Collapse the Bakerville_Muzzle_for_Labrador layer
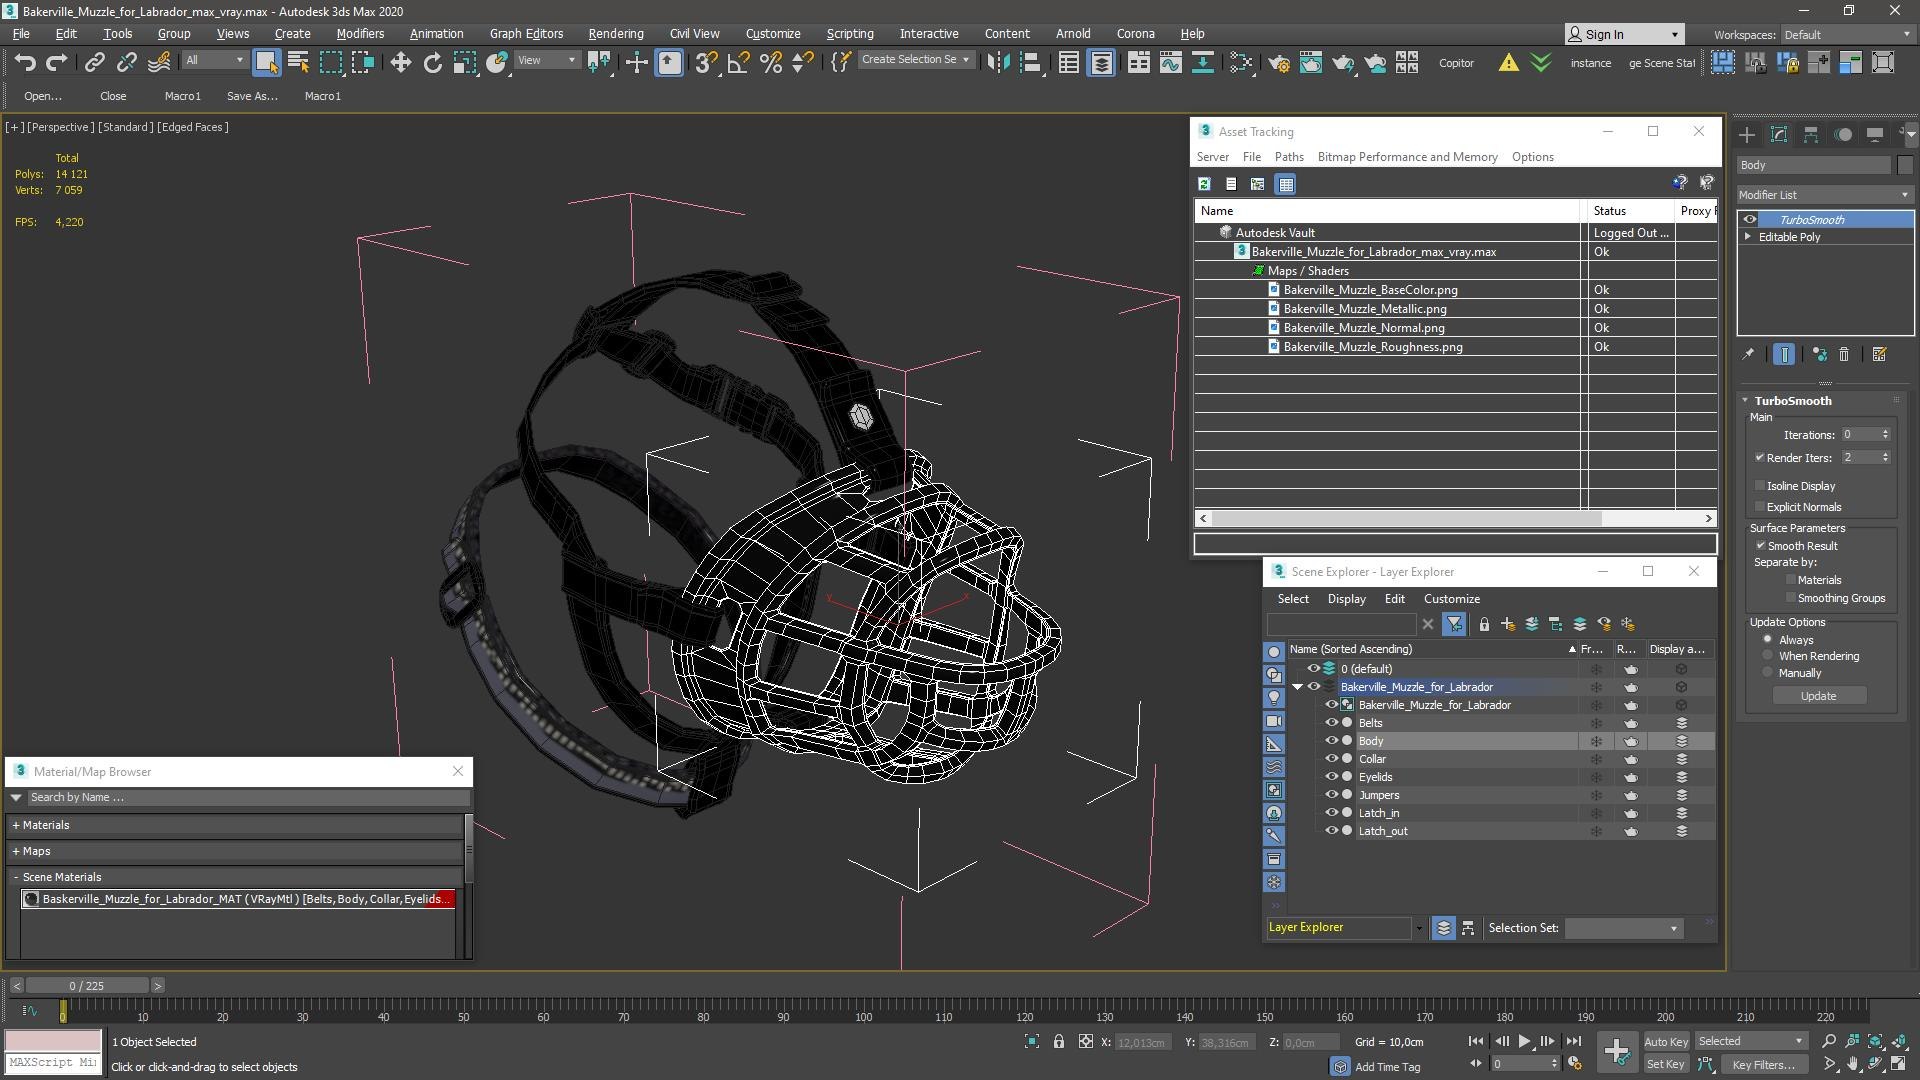The height and width of the screenshot is (1080, 1920). pos(1297,687)
